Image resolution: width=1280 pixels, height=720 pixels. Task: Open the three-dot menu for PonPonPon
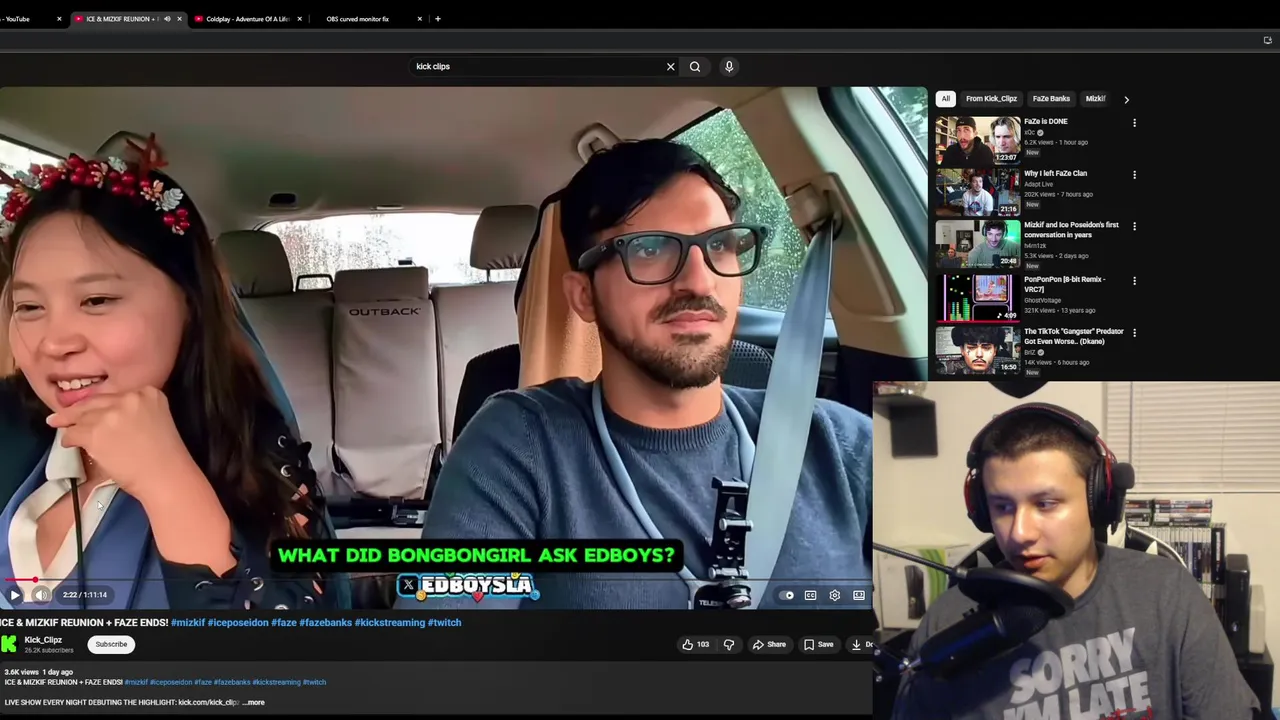1134,280
